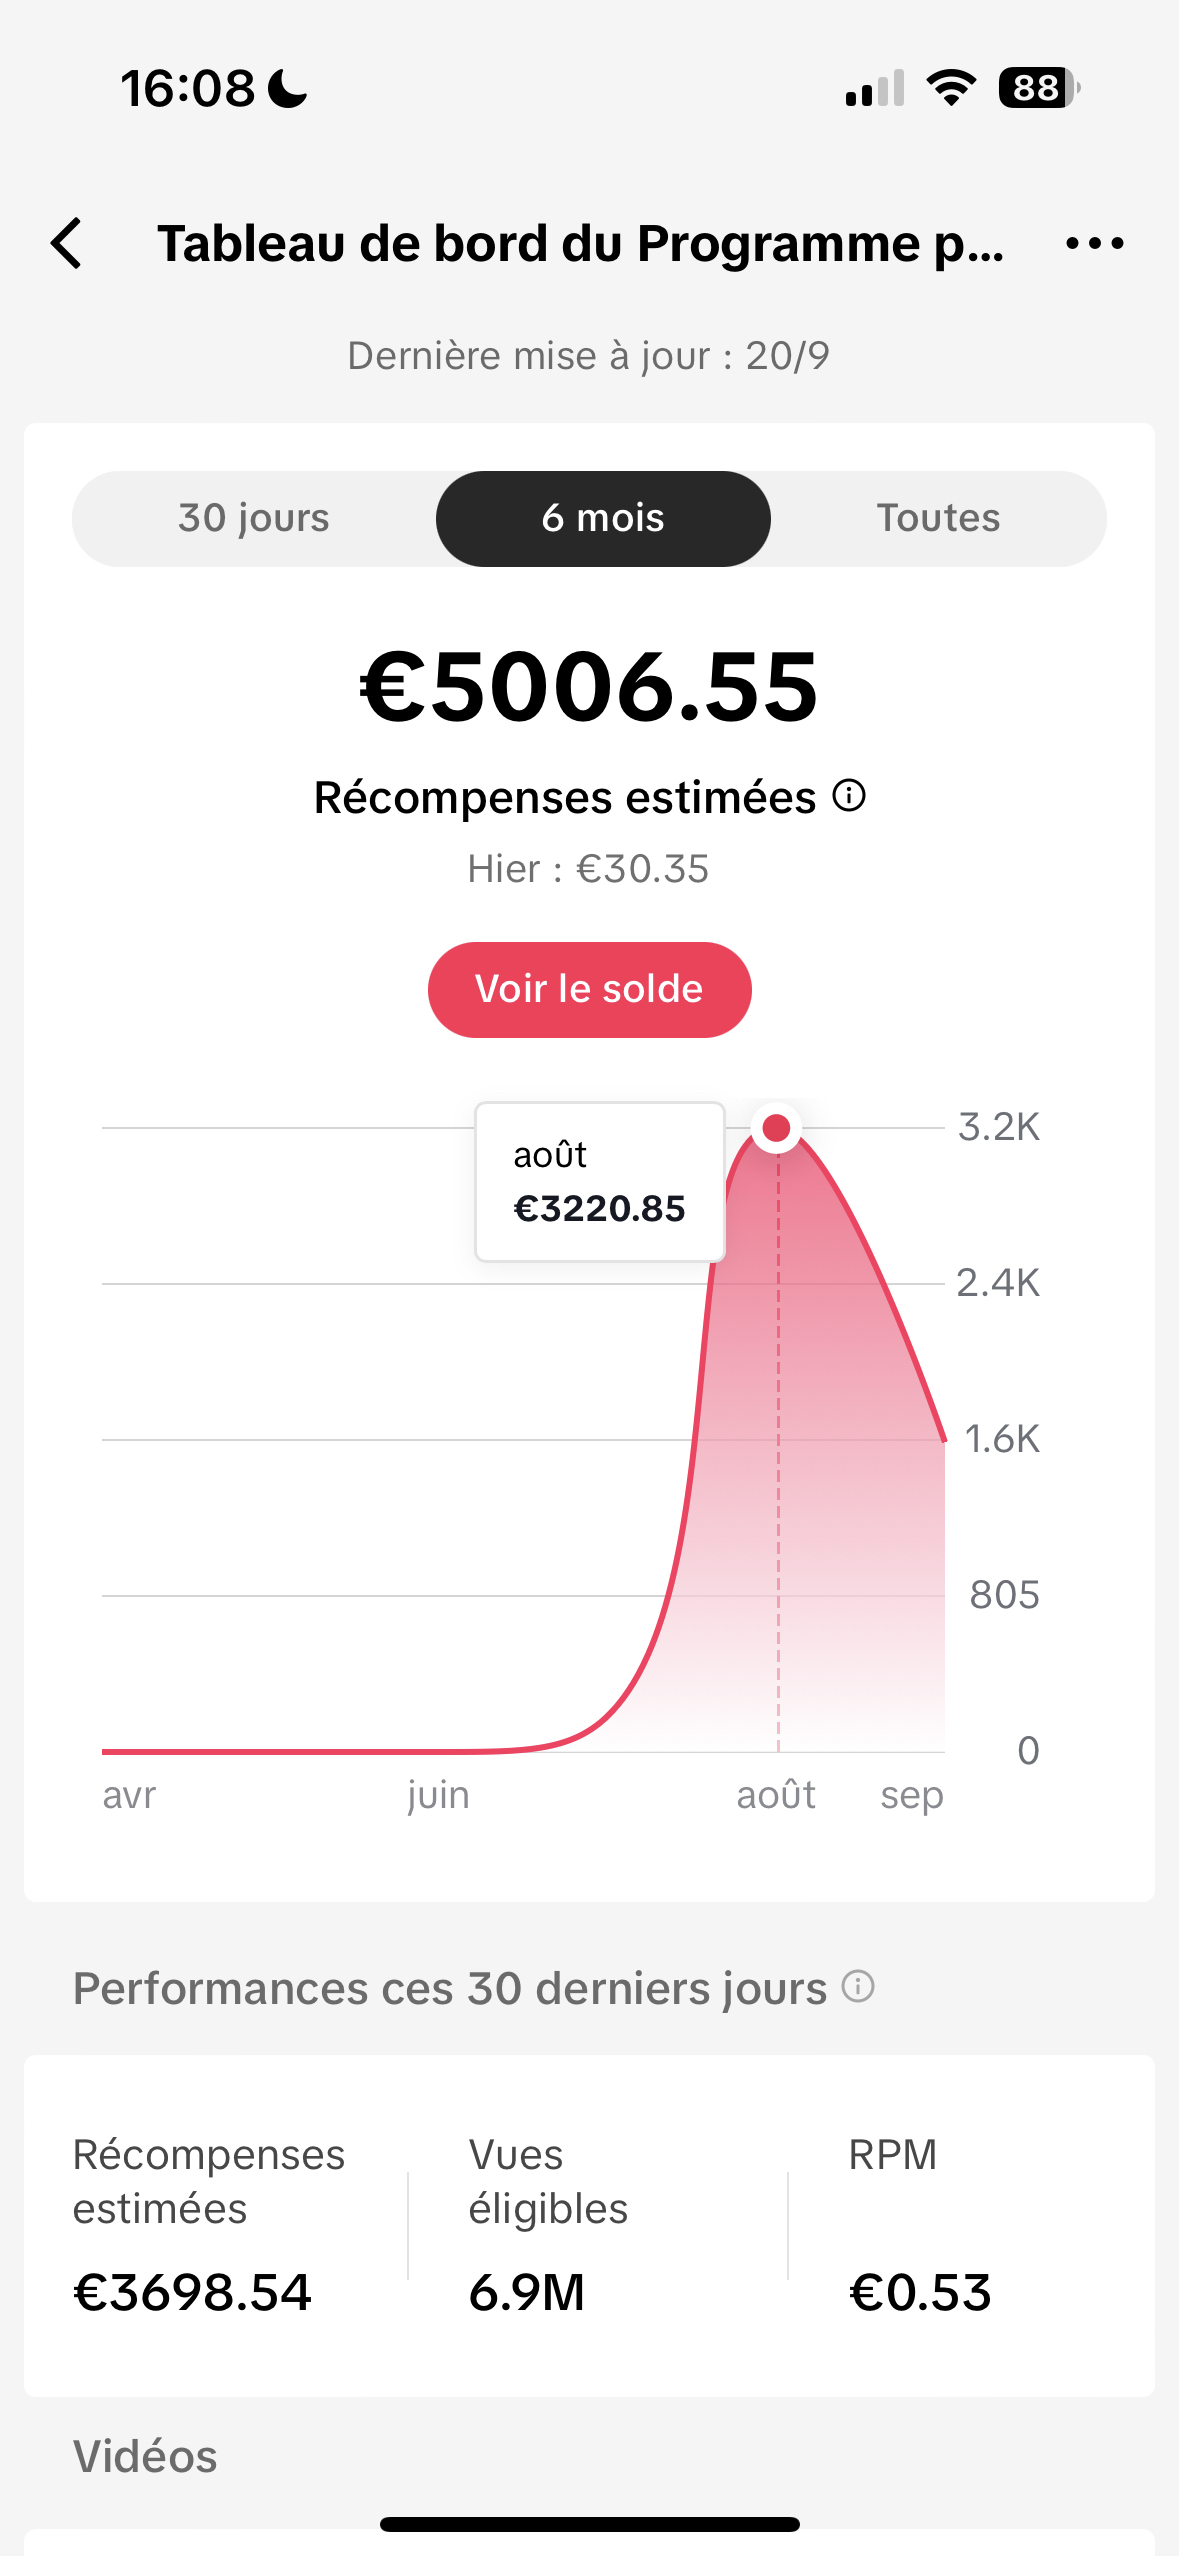Switch to the 30 jours tab
Image resolution: width=1179 pixels, height=2556 pixels.
254,518
